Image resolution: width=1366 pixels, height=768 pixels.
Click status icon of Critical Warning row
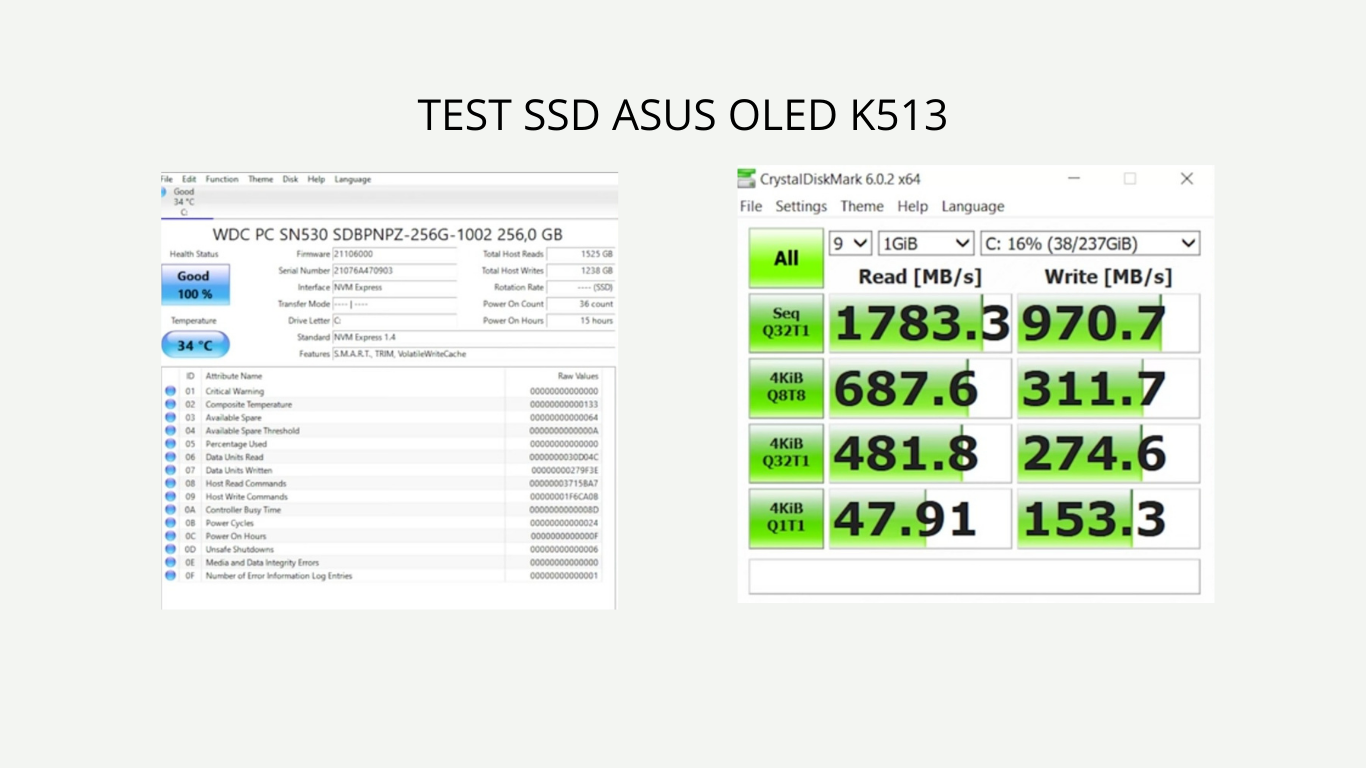[x=170, y=391]
